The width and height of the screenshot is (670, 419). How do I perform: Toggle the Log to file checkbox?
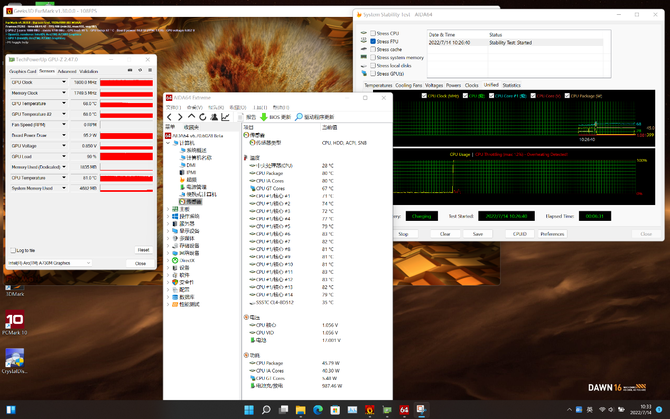[13, 250]
